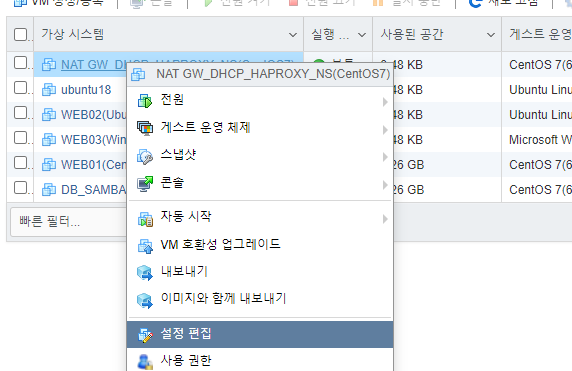Click the WEB02 VM icon
Image resolution: width=572 pixels, height=371 pixels.
tap(49, 115)
